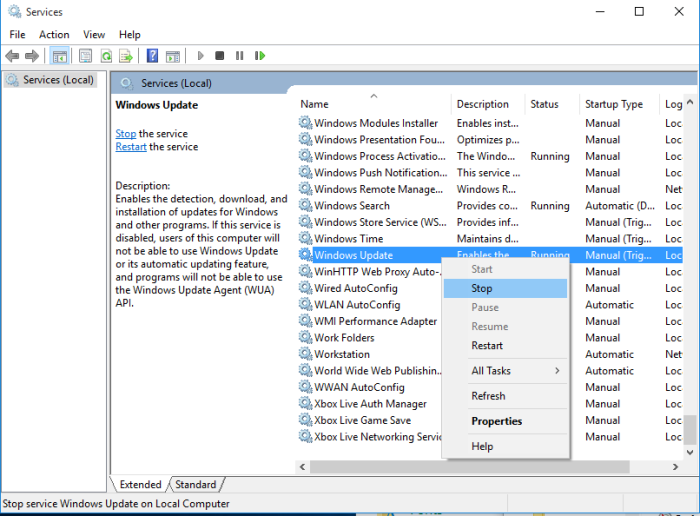700x516 pixels.
Task: Open the blue Help toolbar icon
Action: [x=152, y=56]
